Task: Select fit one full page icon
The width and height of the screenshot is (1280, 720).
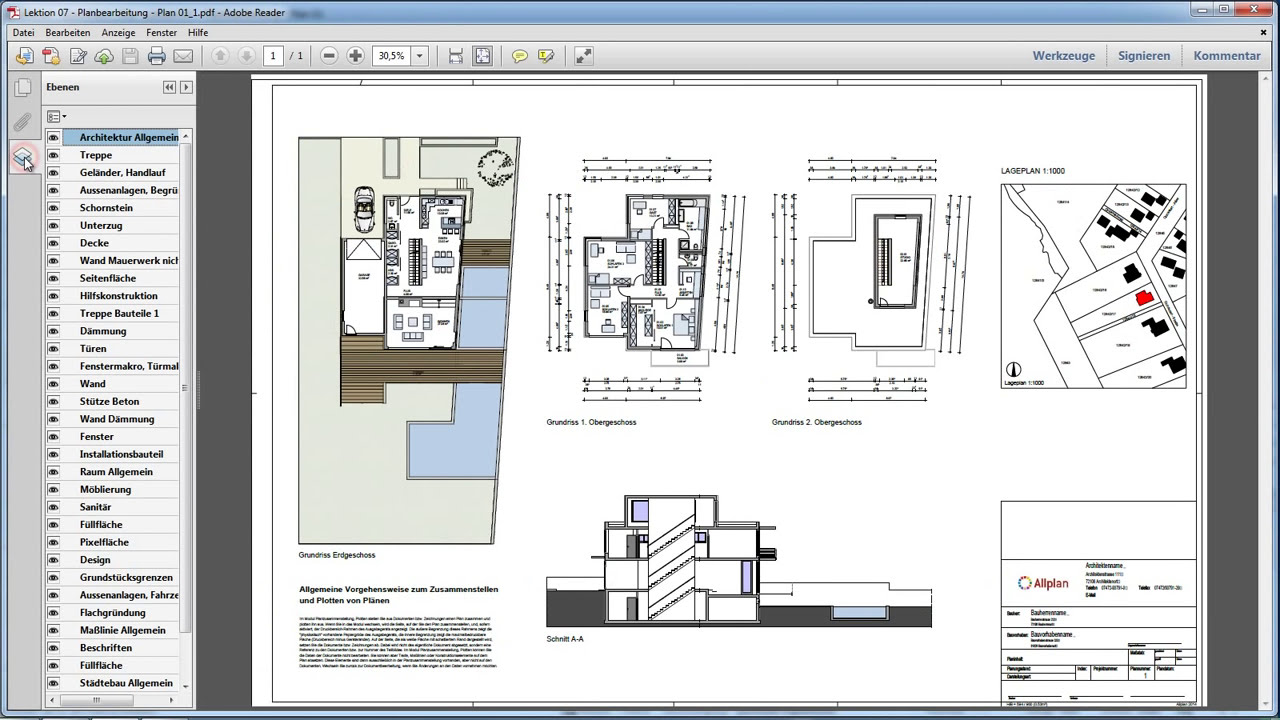Action: [x=482, y=56]
